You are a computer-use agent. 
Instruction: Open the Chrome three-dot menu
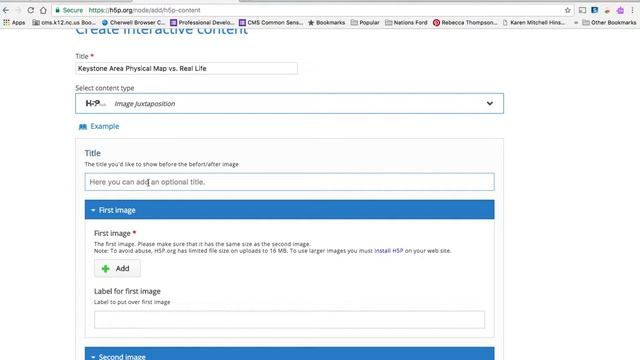point(632,10)
